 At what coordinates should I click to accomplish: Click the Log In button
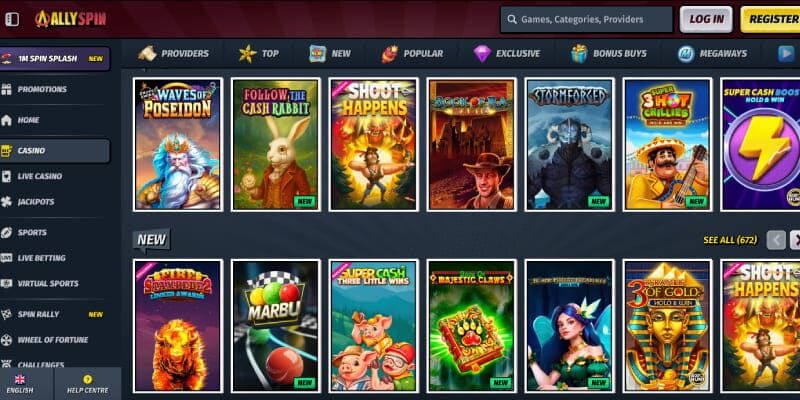pos(706,19)
